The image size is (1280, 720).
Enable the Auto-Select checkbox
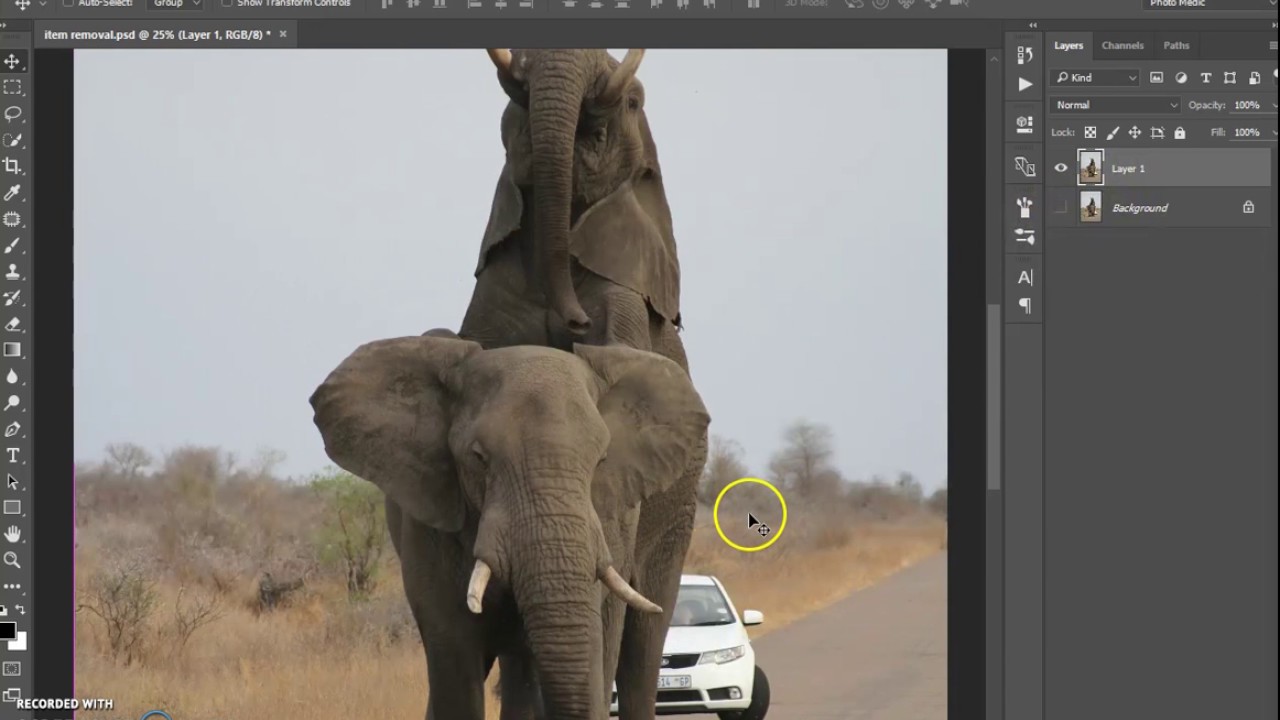tap(68, 3)
